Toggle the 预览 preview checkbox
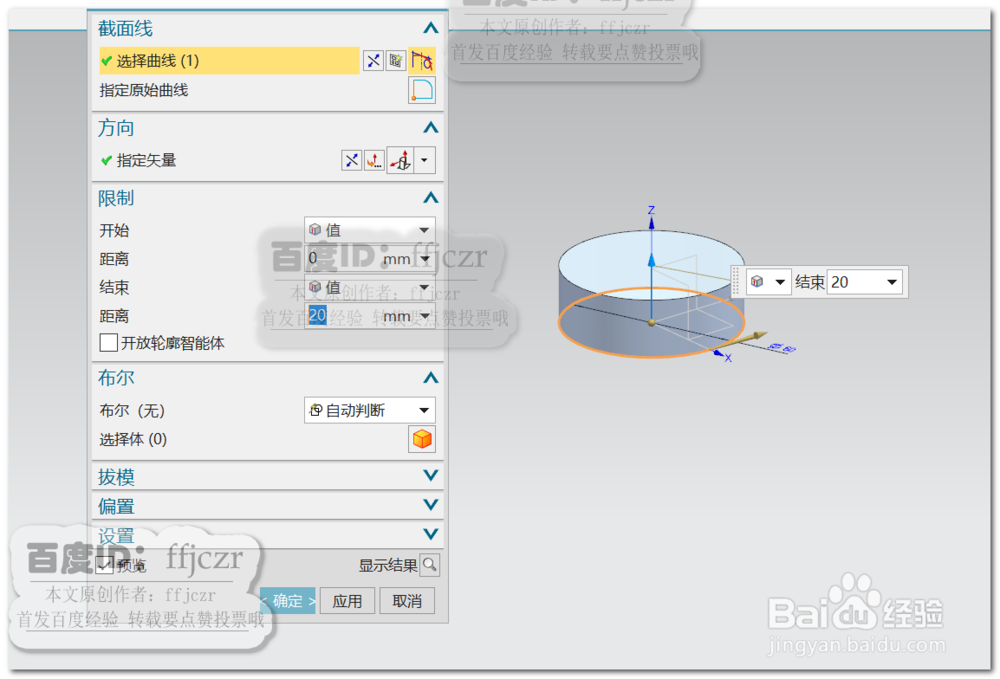The height and width of the screenshot is (679, 1000). point(106,565)
